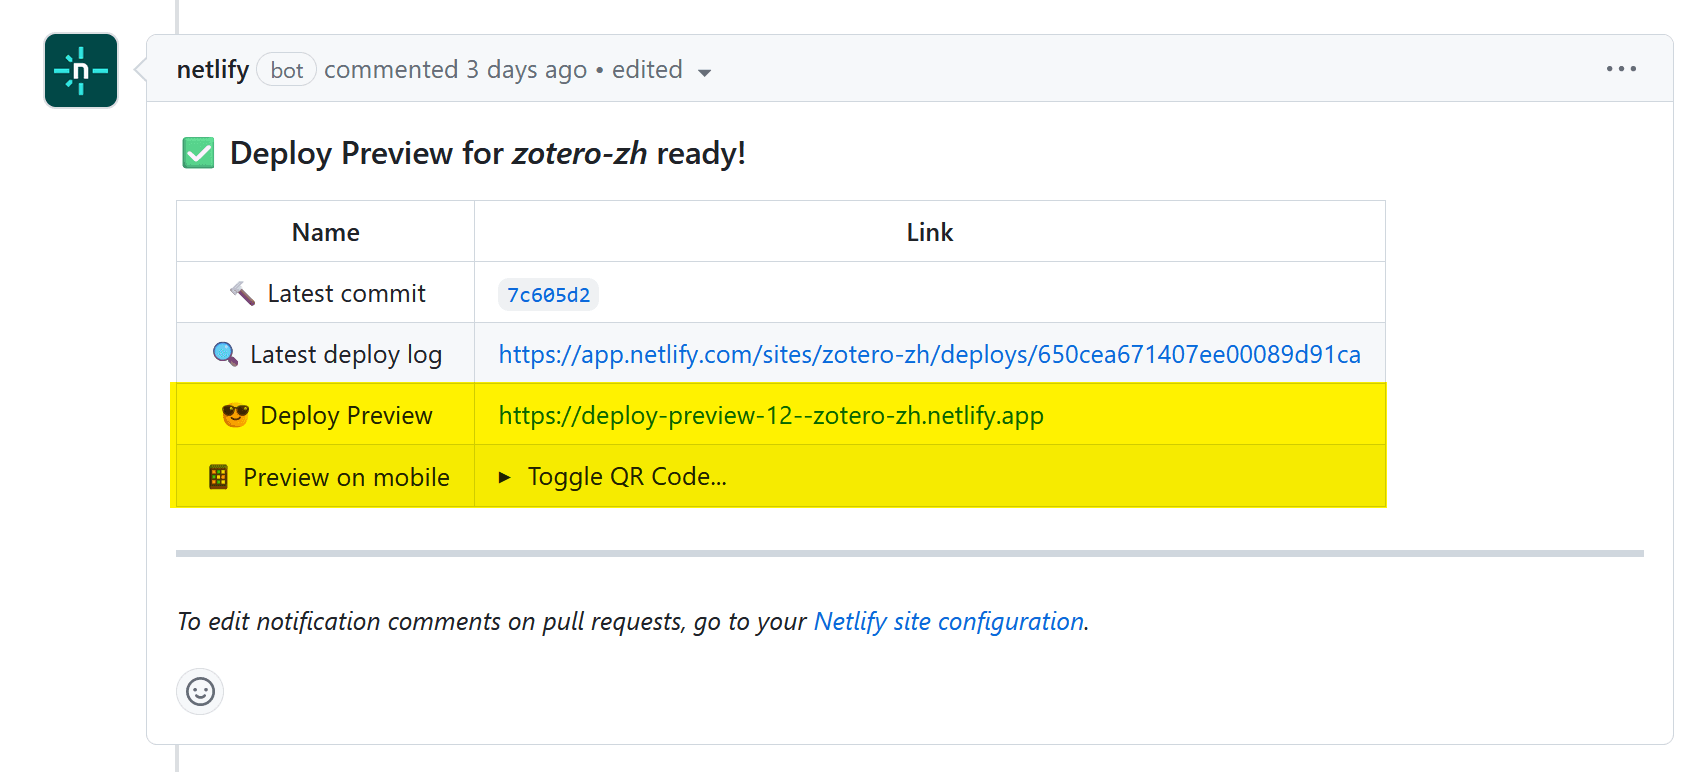Open the edited history dropdown arrow
Viewport: 1699px width, 772px height.
click(x=704, y=72)
